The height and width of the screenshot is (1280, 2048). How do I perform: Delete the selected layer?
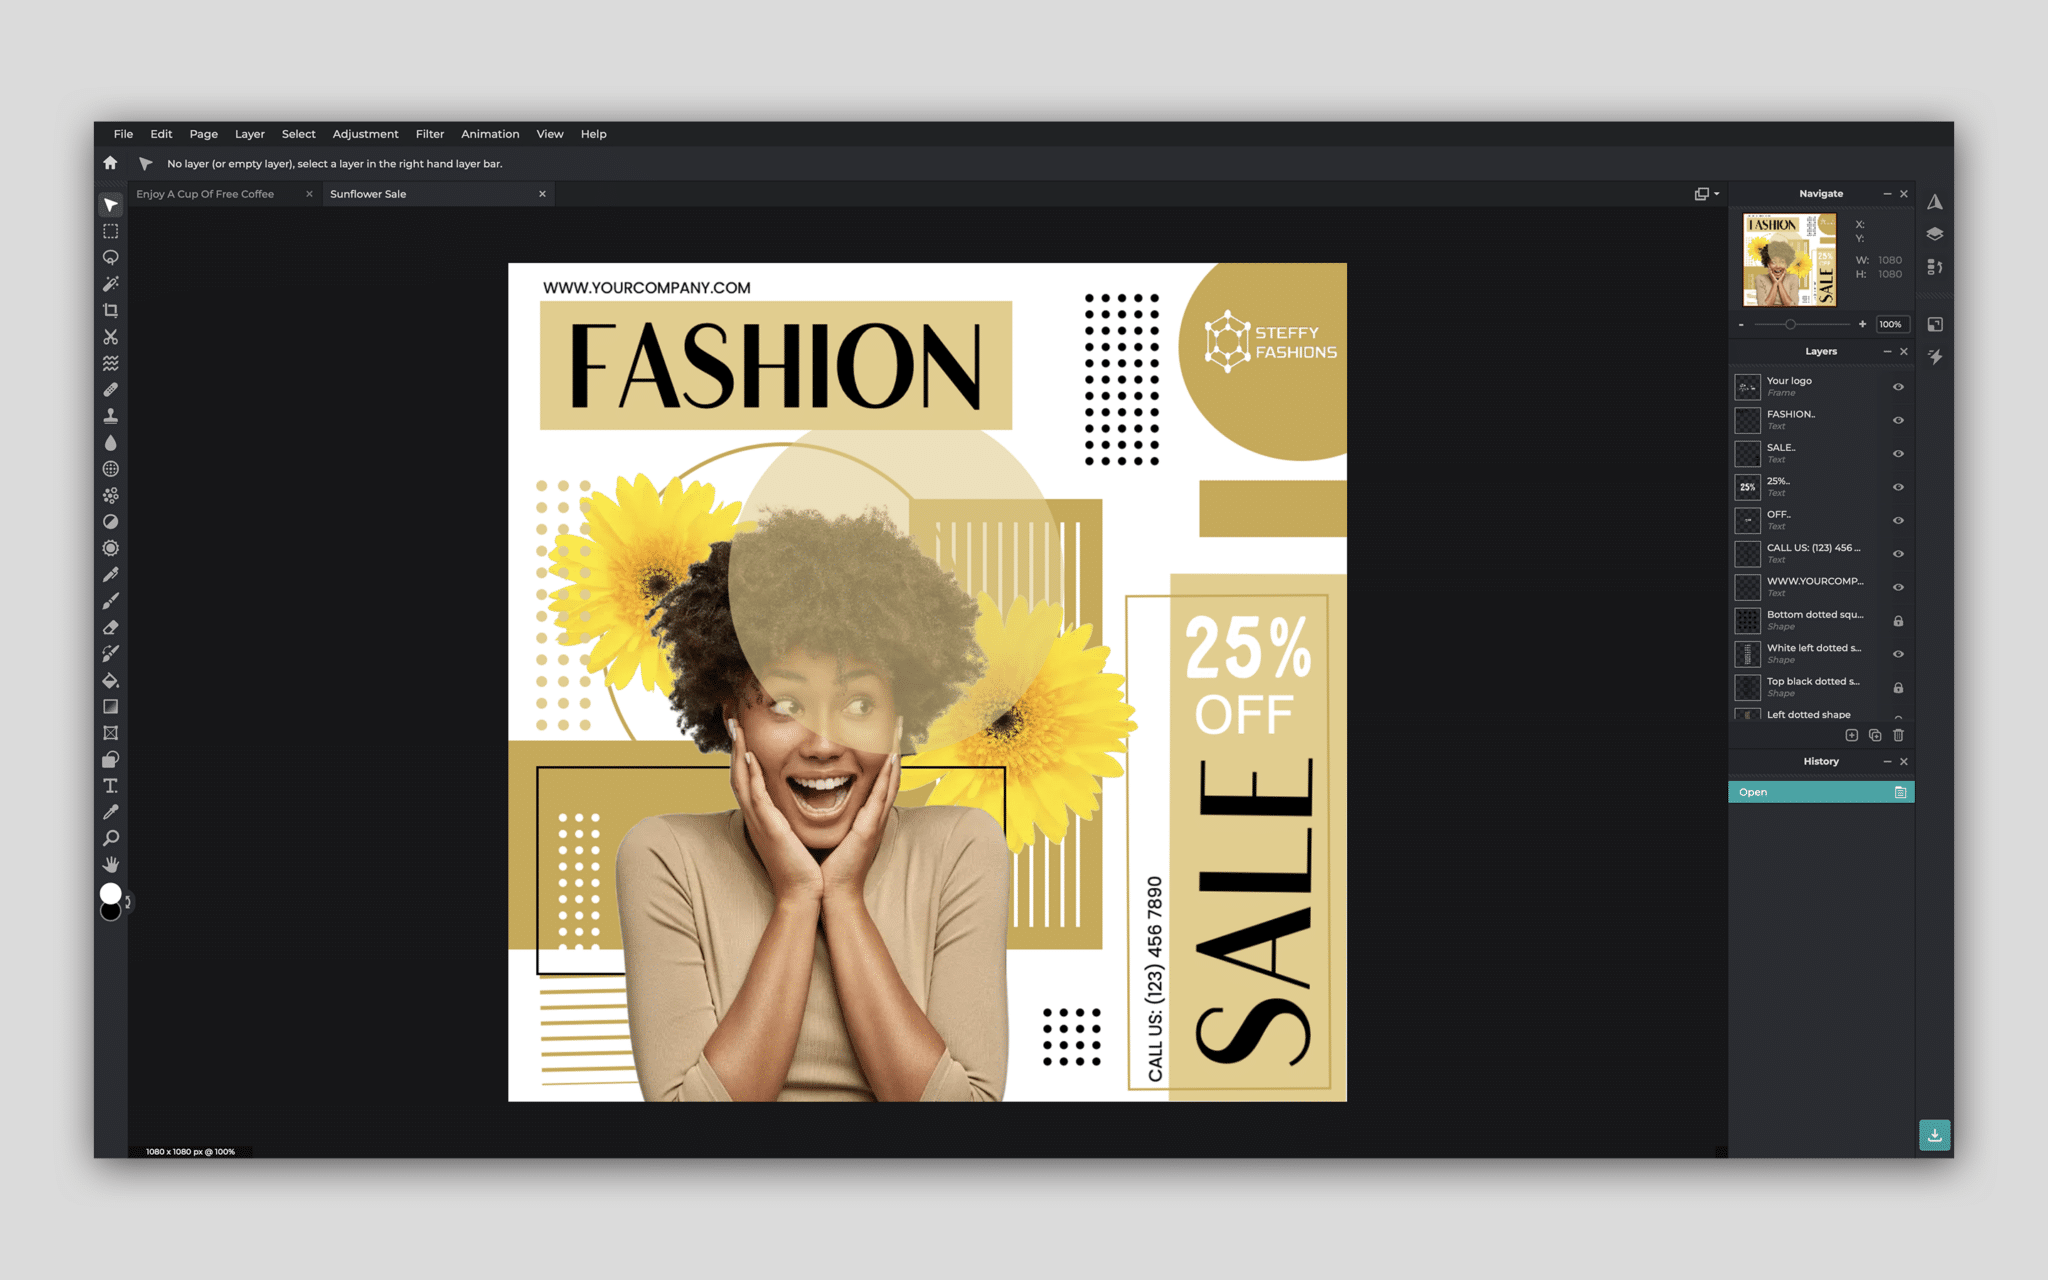[x=1898, y=735]
